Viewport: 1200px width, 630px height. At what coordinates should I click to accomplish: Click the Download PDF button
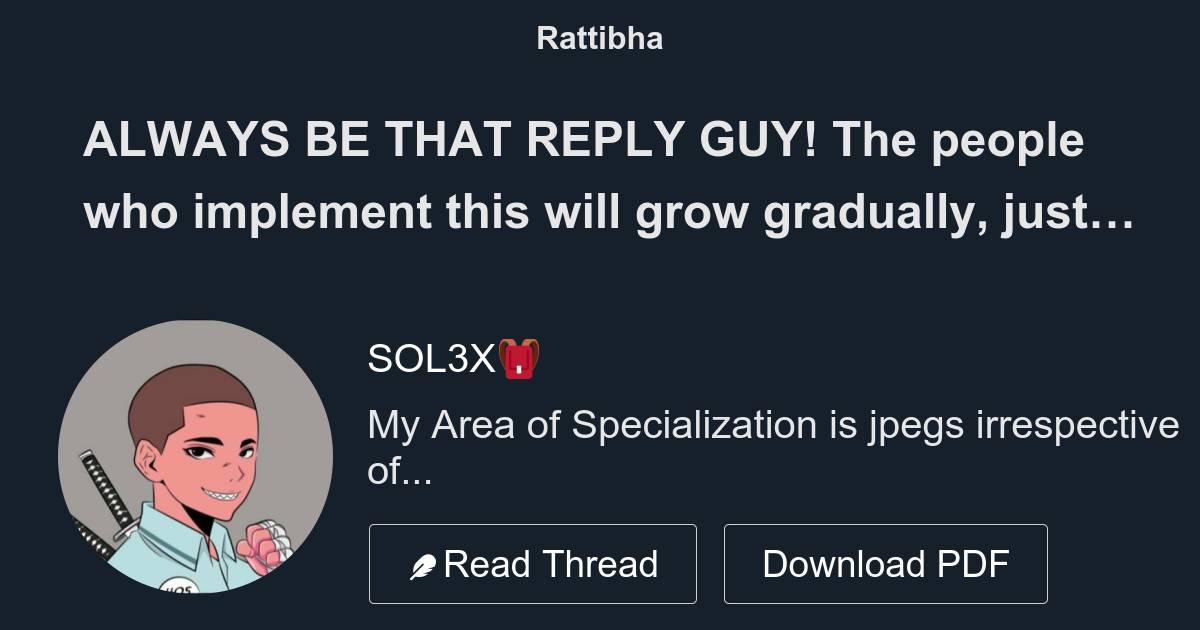click(886, 563)
